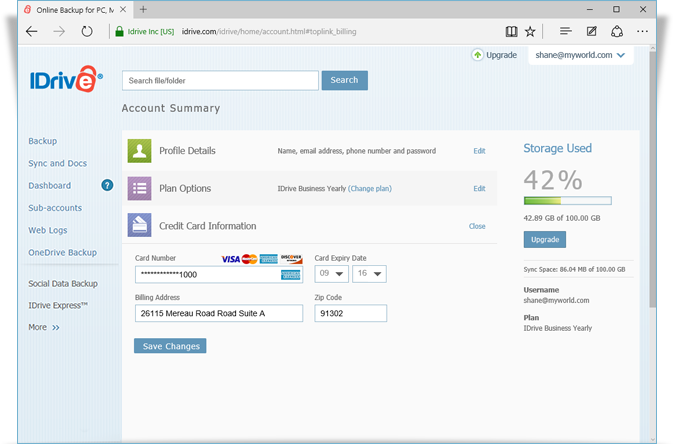Click the top Upgrade link
The image size is (674, 444).
tap(501, 55)
